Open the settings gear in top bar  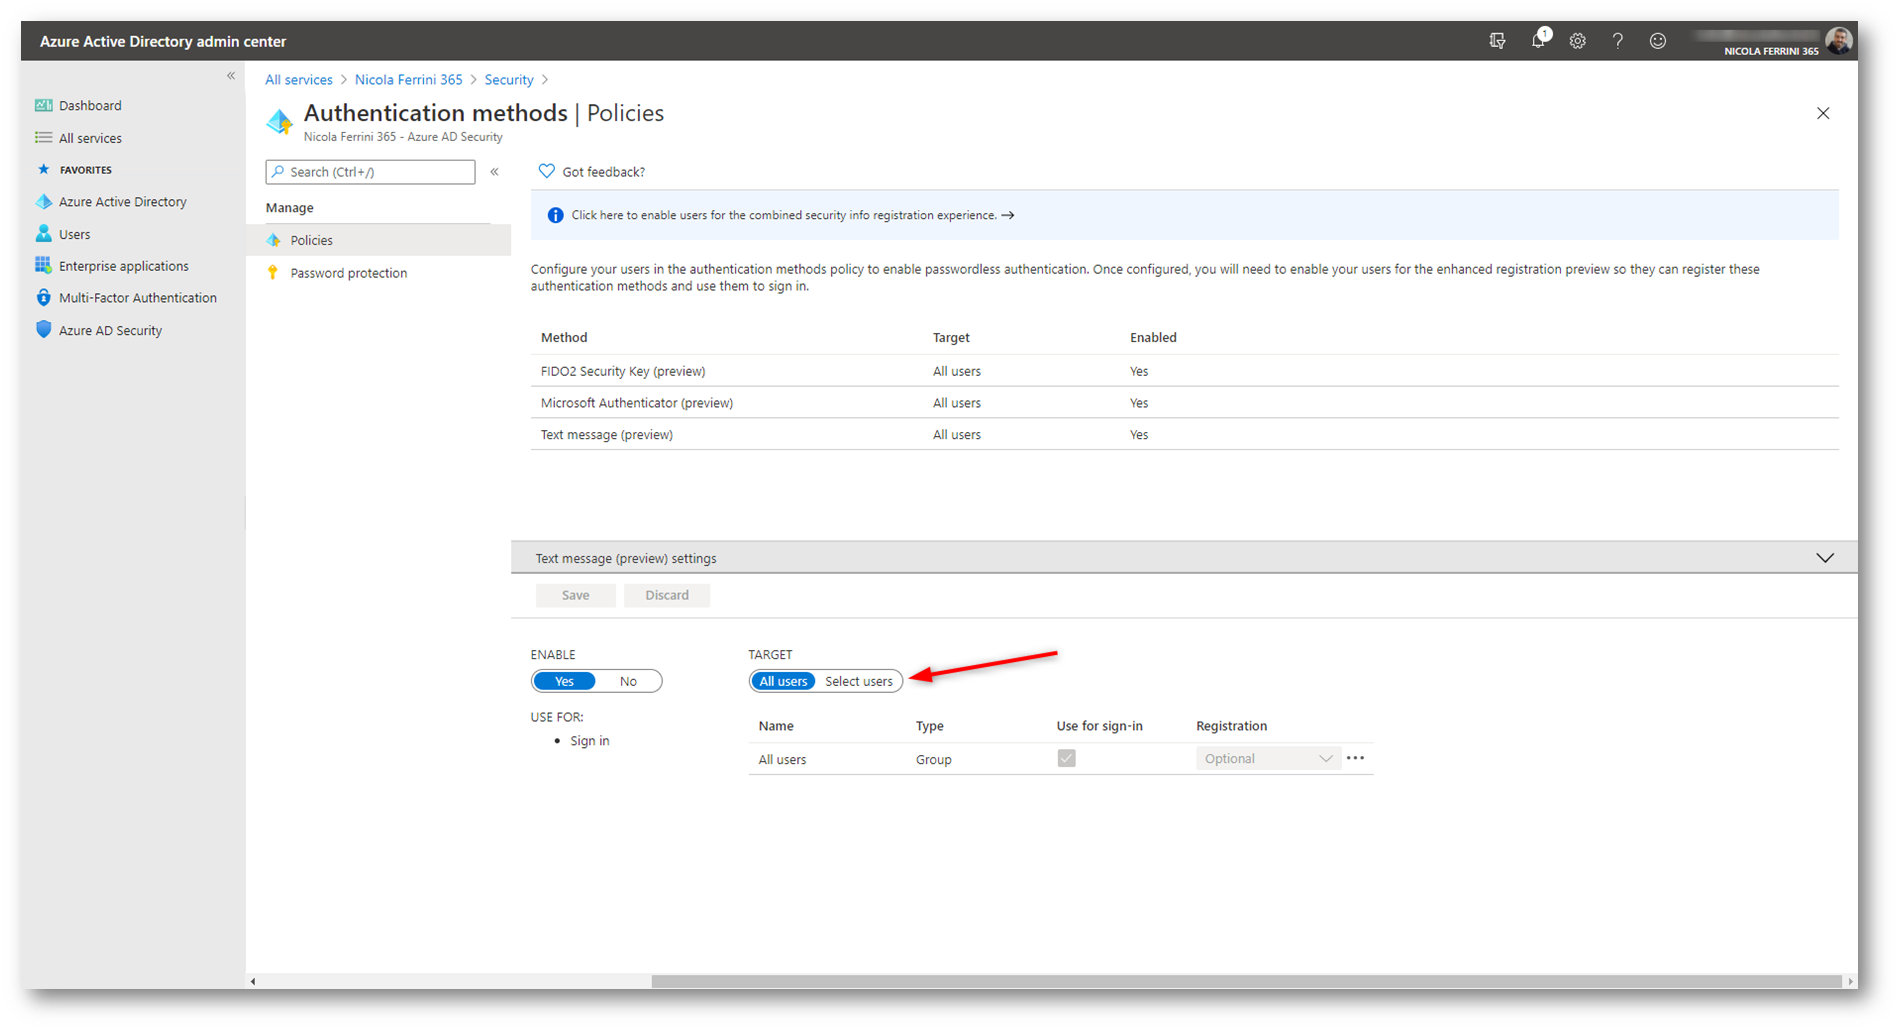point(1578,41)
